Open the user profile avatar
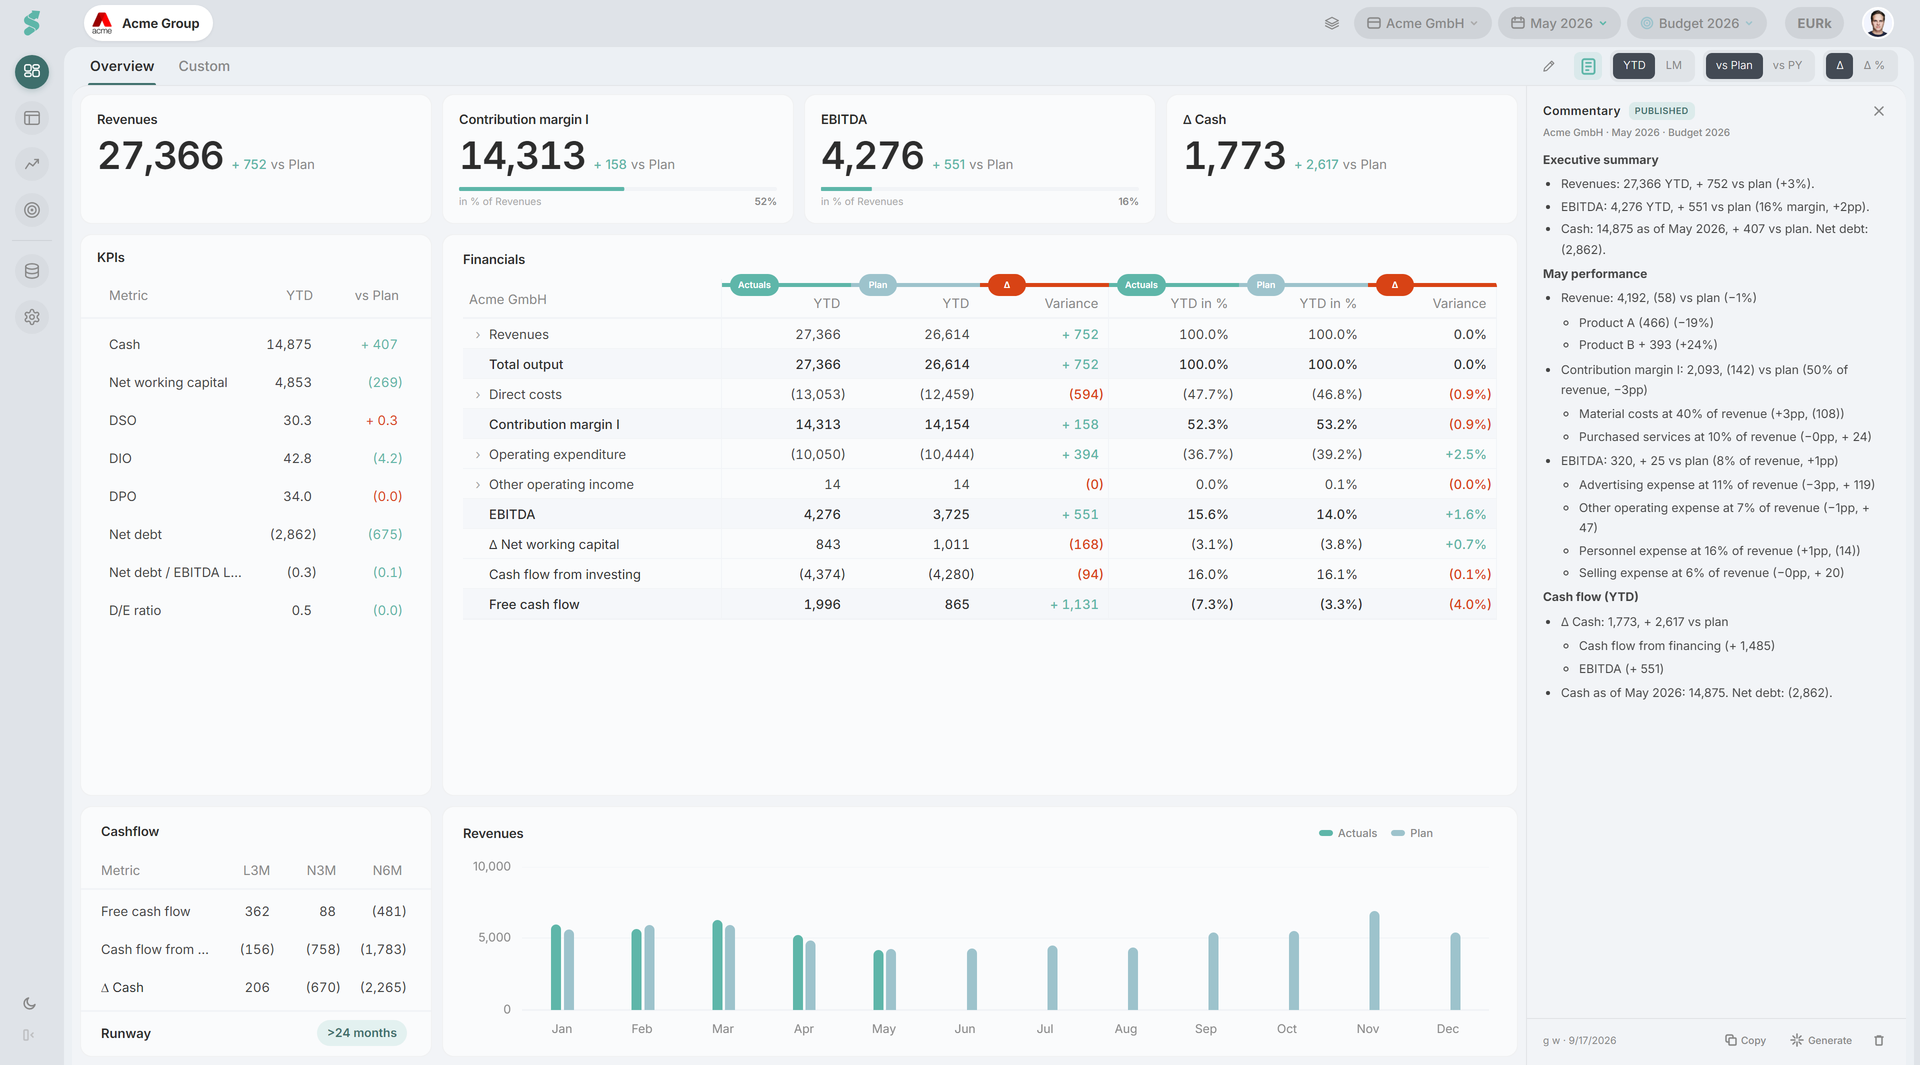Screen dimensions: 1920x1065 (x=1877, y=23)
